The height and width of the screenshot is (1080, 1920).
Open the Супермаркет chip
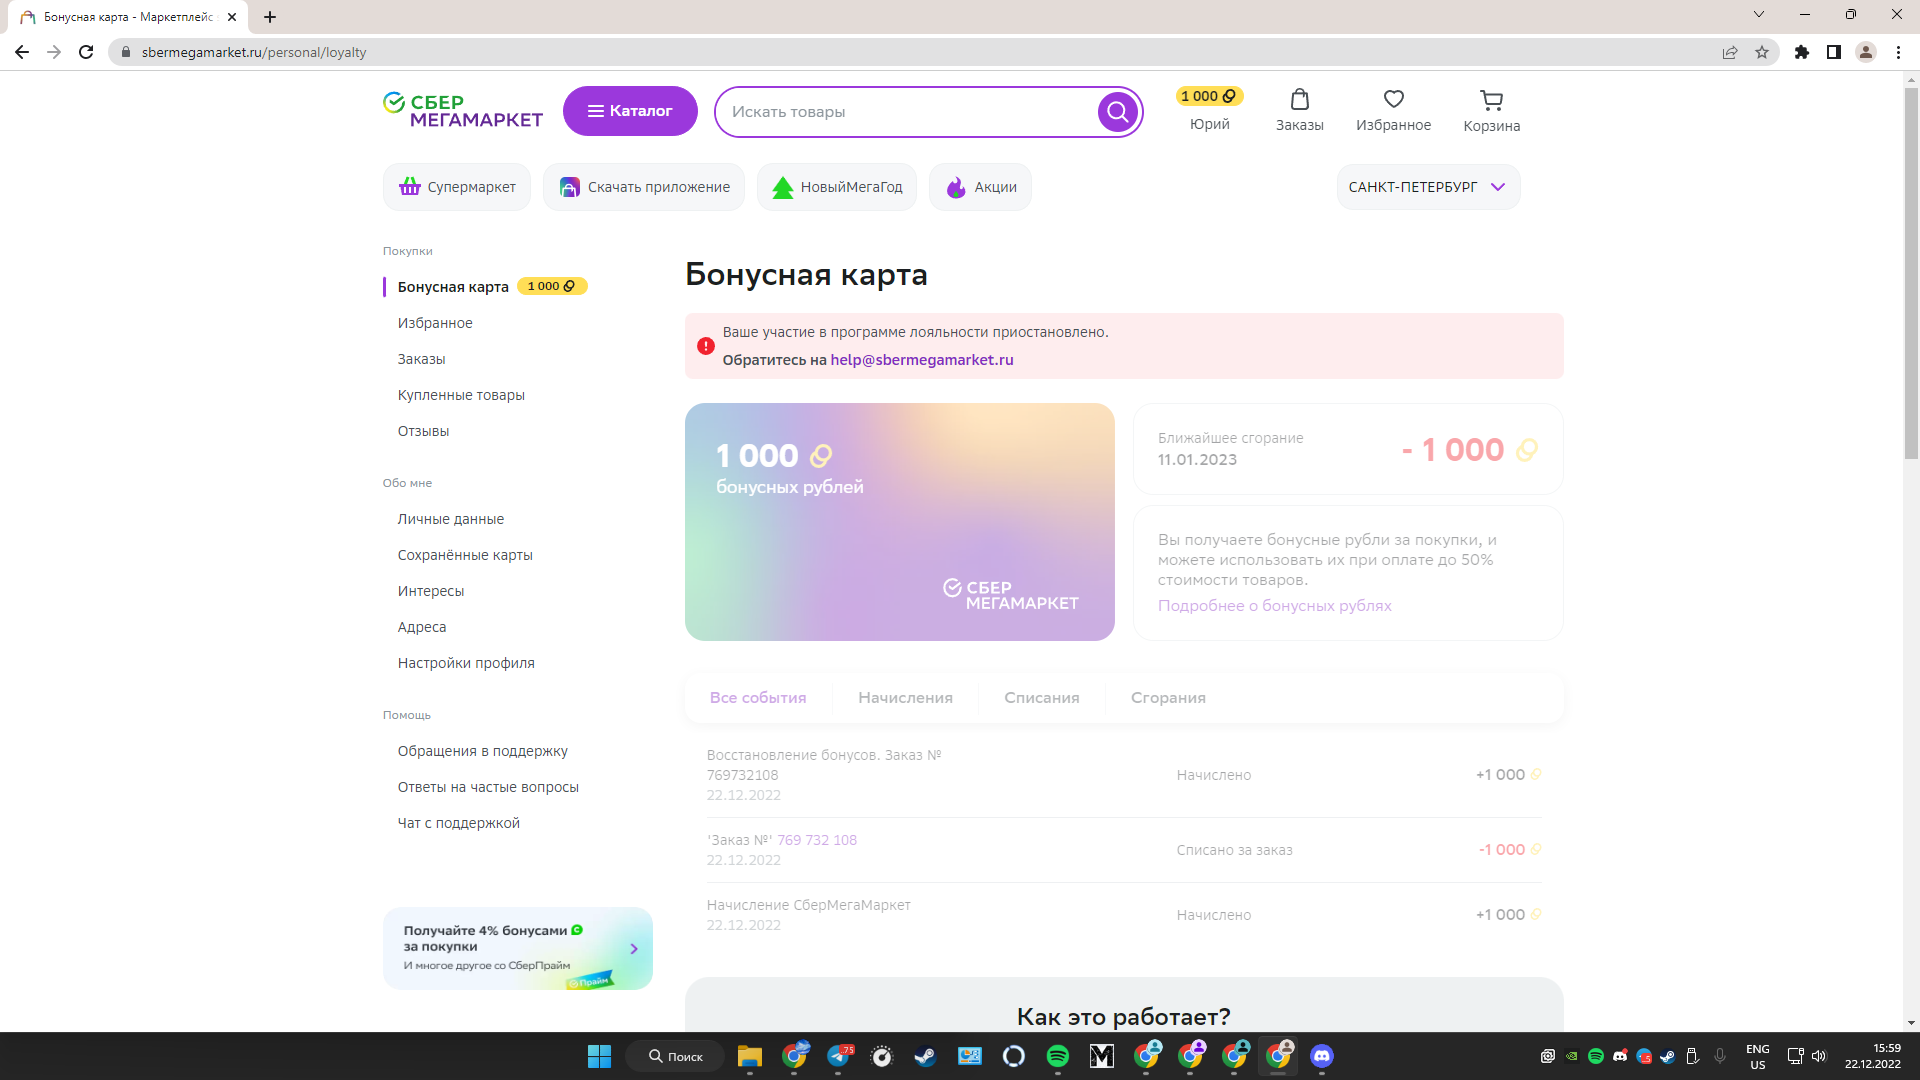(x=457, y=187)
